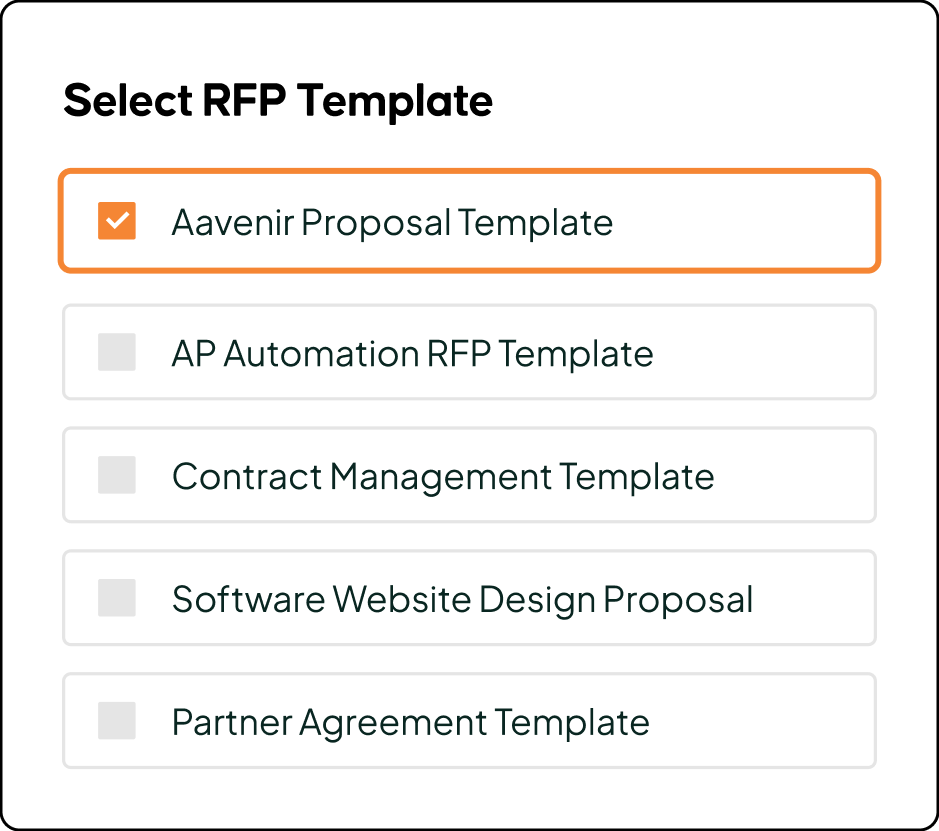939x831 pixels.
Task: Click the Select RFP Template heading
Action: coord(278,100)
